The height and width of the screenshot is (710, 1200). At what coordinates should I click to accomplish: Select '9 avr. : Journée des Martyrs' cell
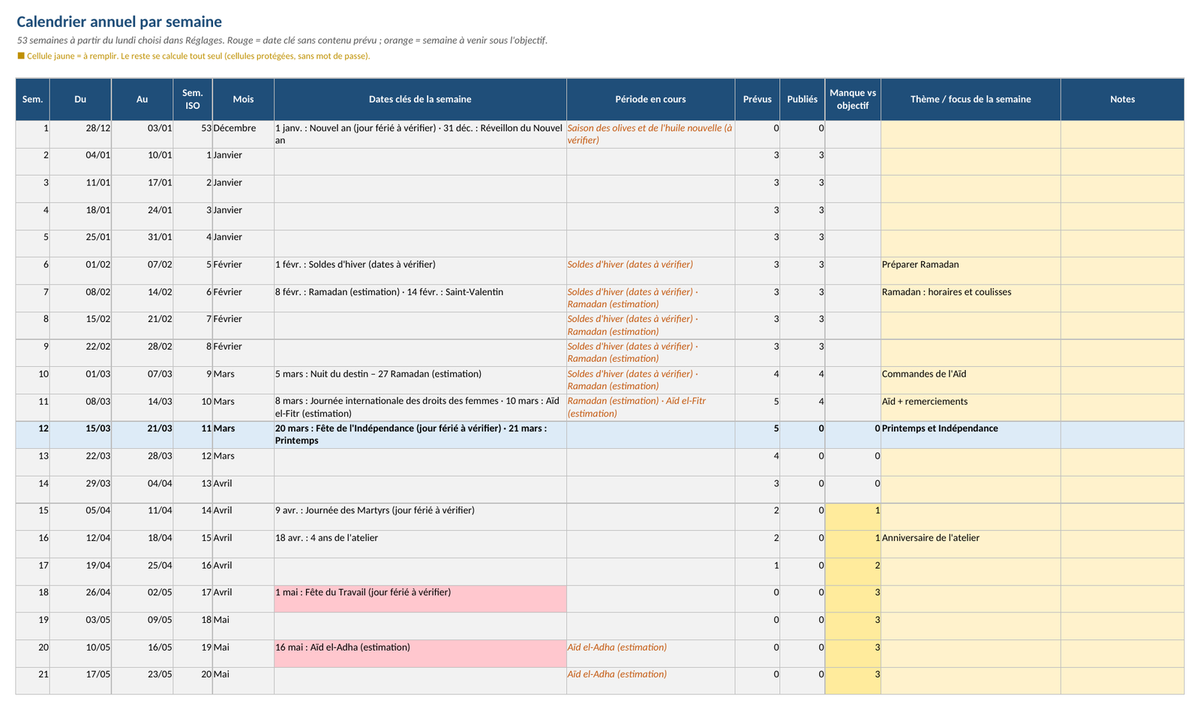[x=420, y=516]
